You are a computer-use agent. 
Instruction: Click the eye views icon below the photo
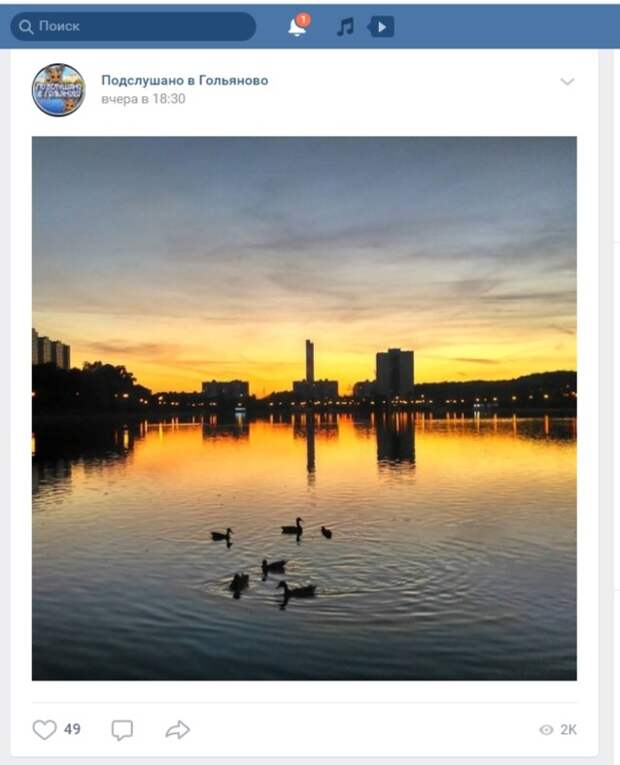click(x=546, y=729)
